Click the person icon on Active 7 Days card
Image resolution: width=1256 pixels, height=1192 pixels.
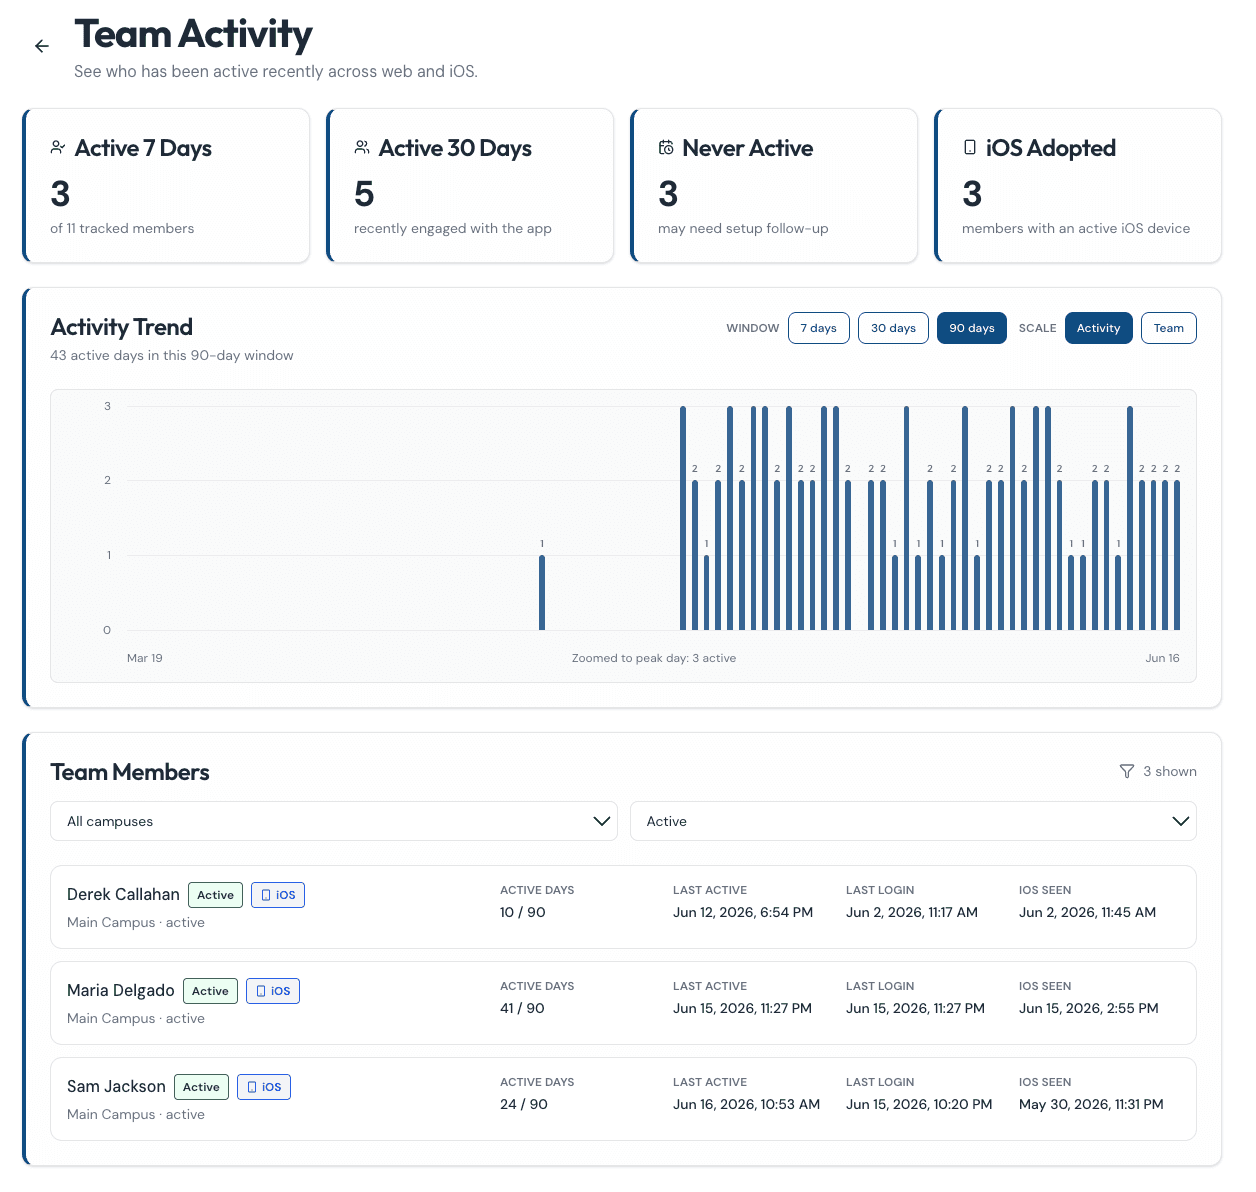pyautogui.click(x=58, y=147)
